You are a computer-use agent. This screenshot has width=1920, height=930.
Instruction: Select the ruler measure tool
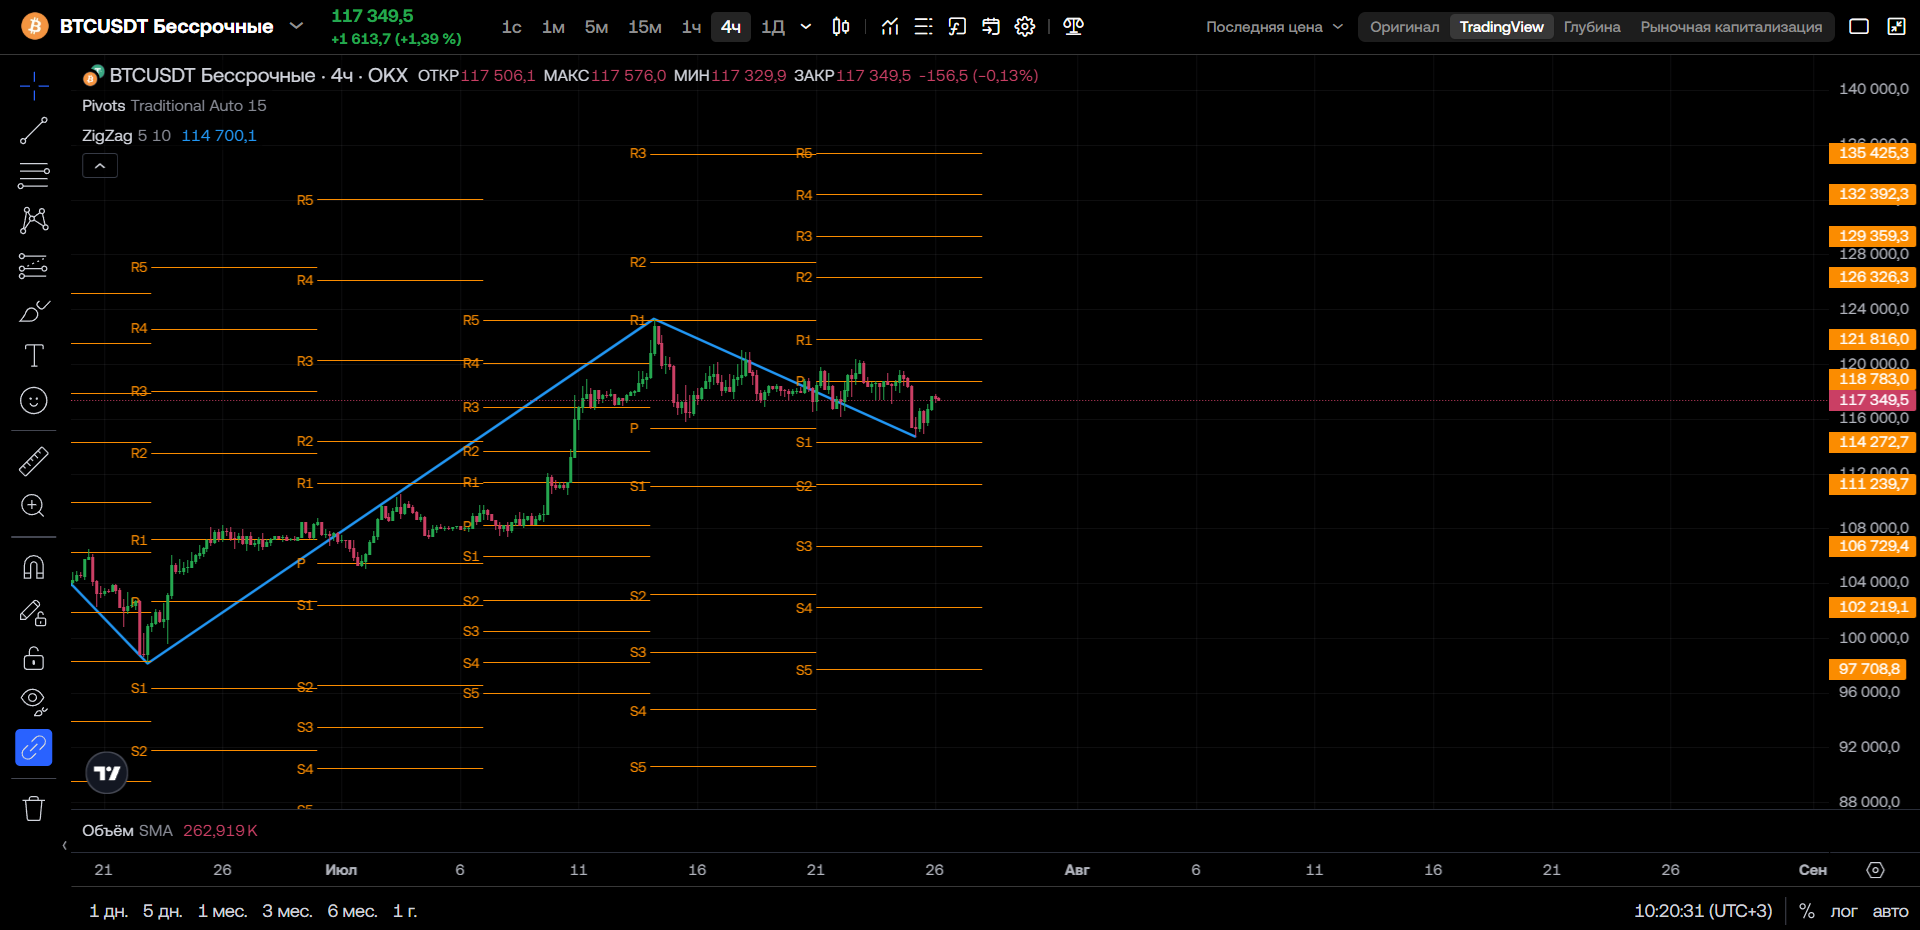(x=34, y=461)
